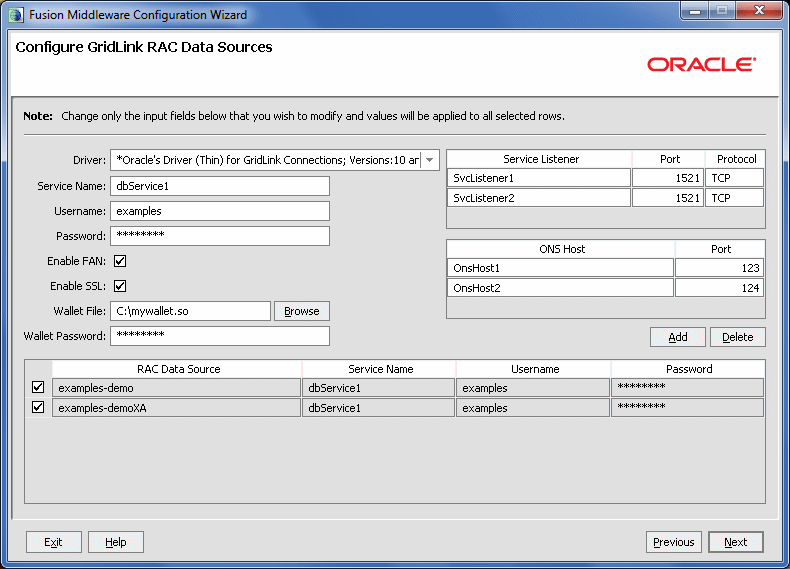Proceed with the Next button

tap(736, 542)
